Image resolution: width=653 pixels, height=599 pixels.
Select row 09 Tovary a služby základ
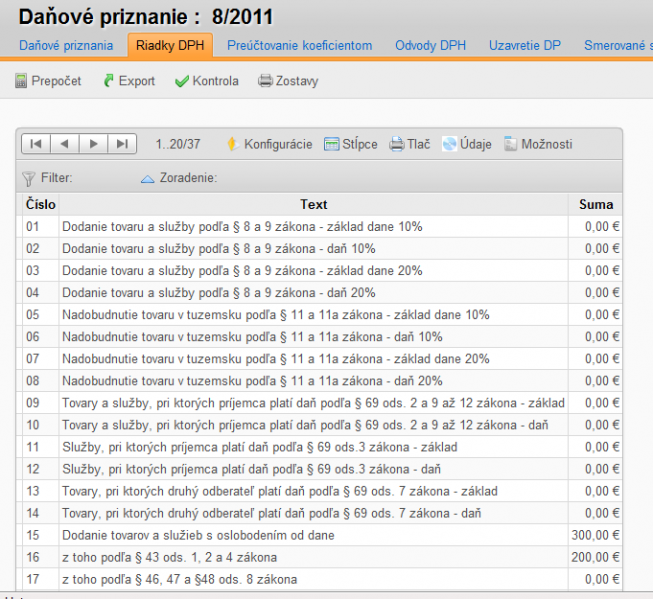[319, 403]
